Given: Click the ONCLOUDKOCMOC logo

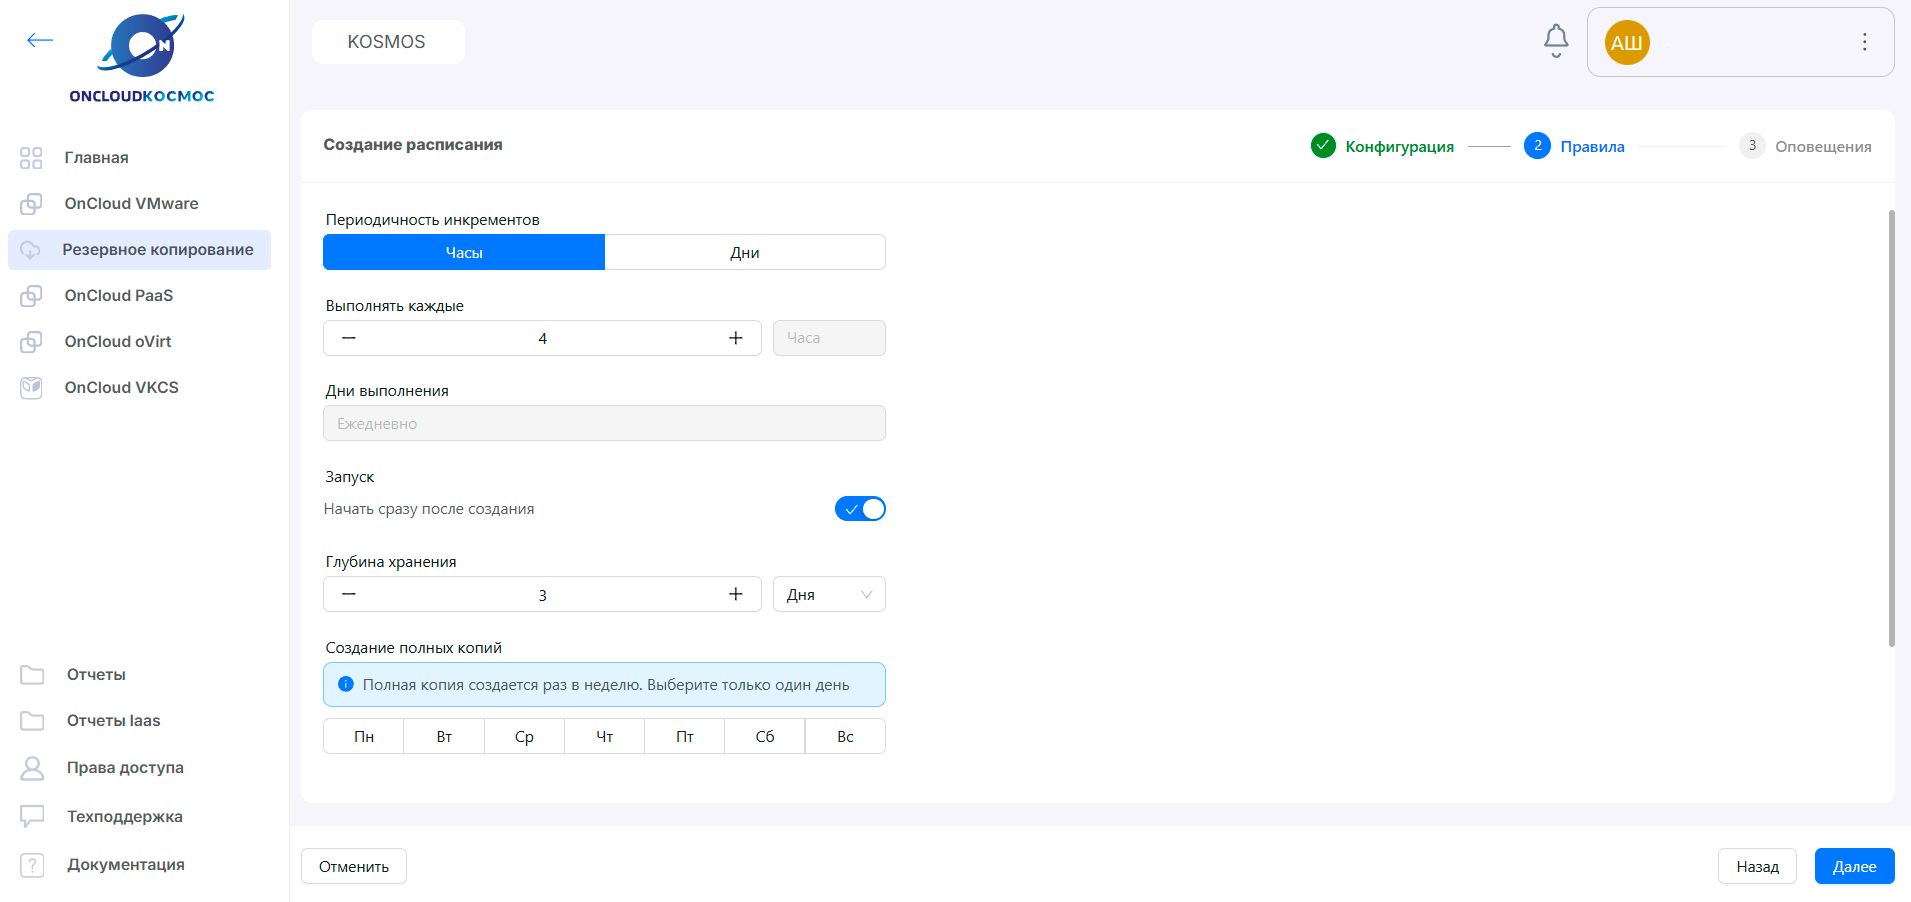Looking at the screenshot, I should pos(141,60).
